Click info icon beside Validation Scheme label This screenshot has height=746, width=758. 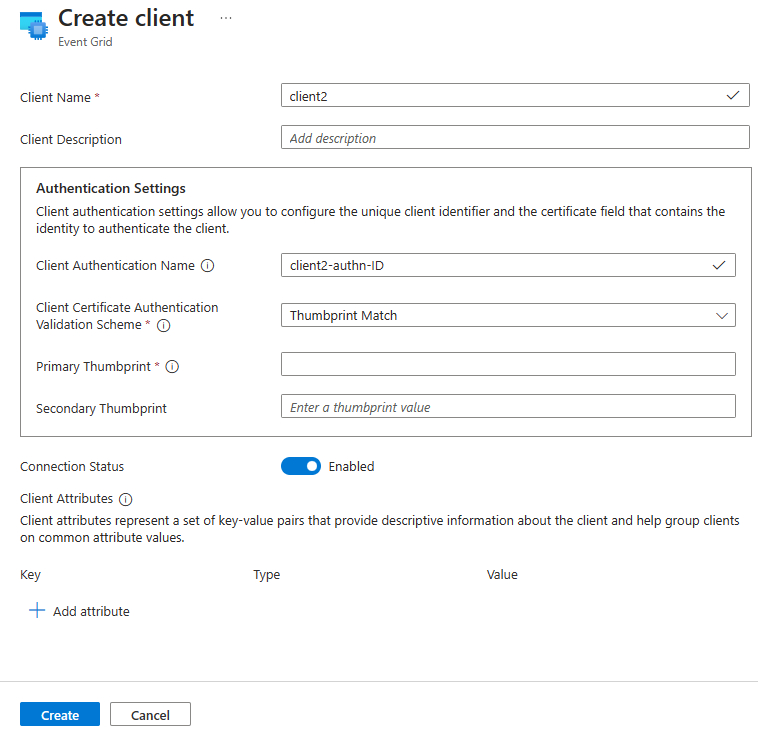click(x=163, y=325)
